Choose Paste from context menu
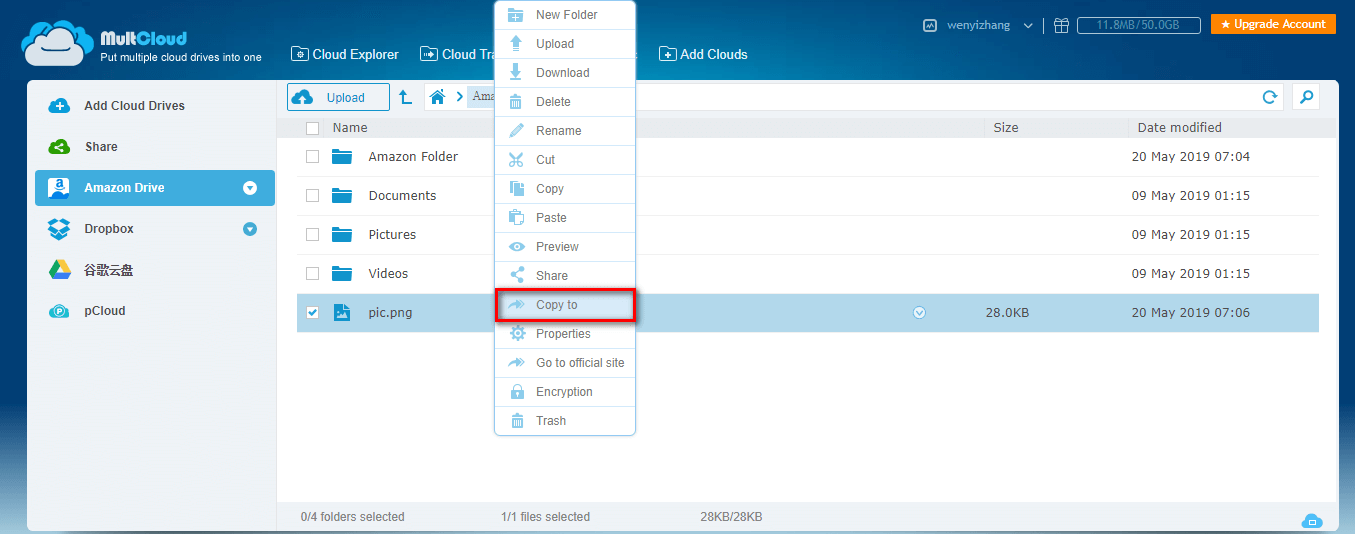 point(565,218)
